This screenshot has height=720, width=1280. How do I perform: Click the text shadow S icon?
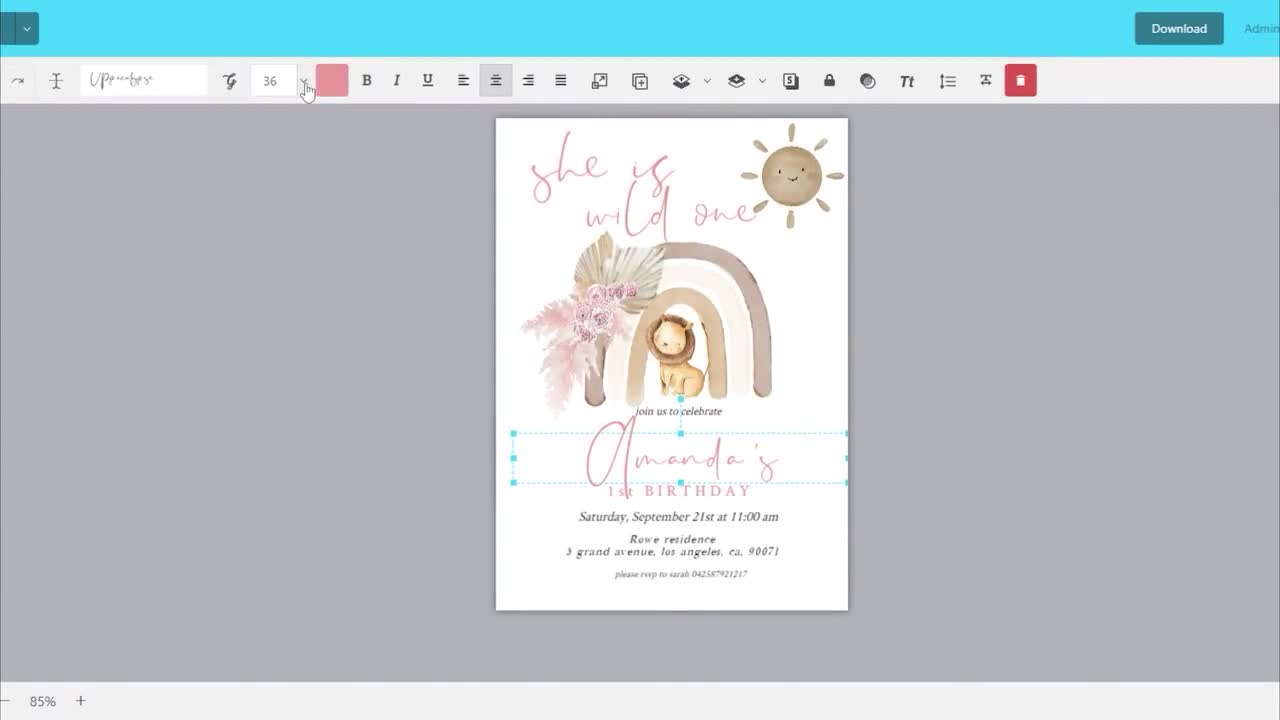click(x=791, y=81)
